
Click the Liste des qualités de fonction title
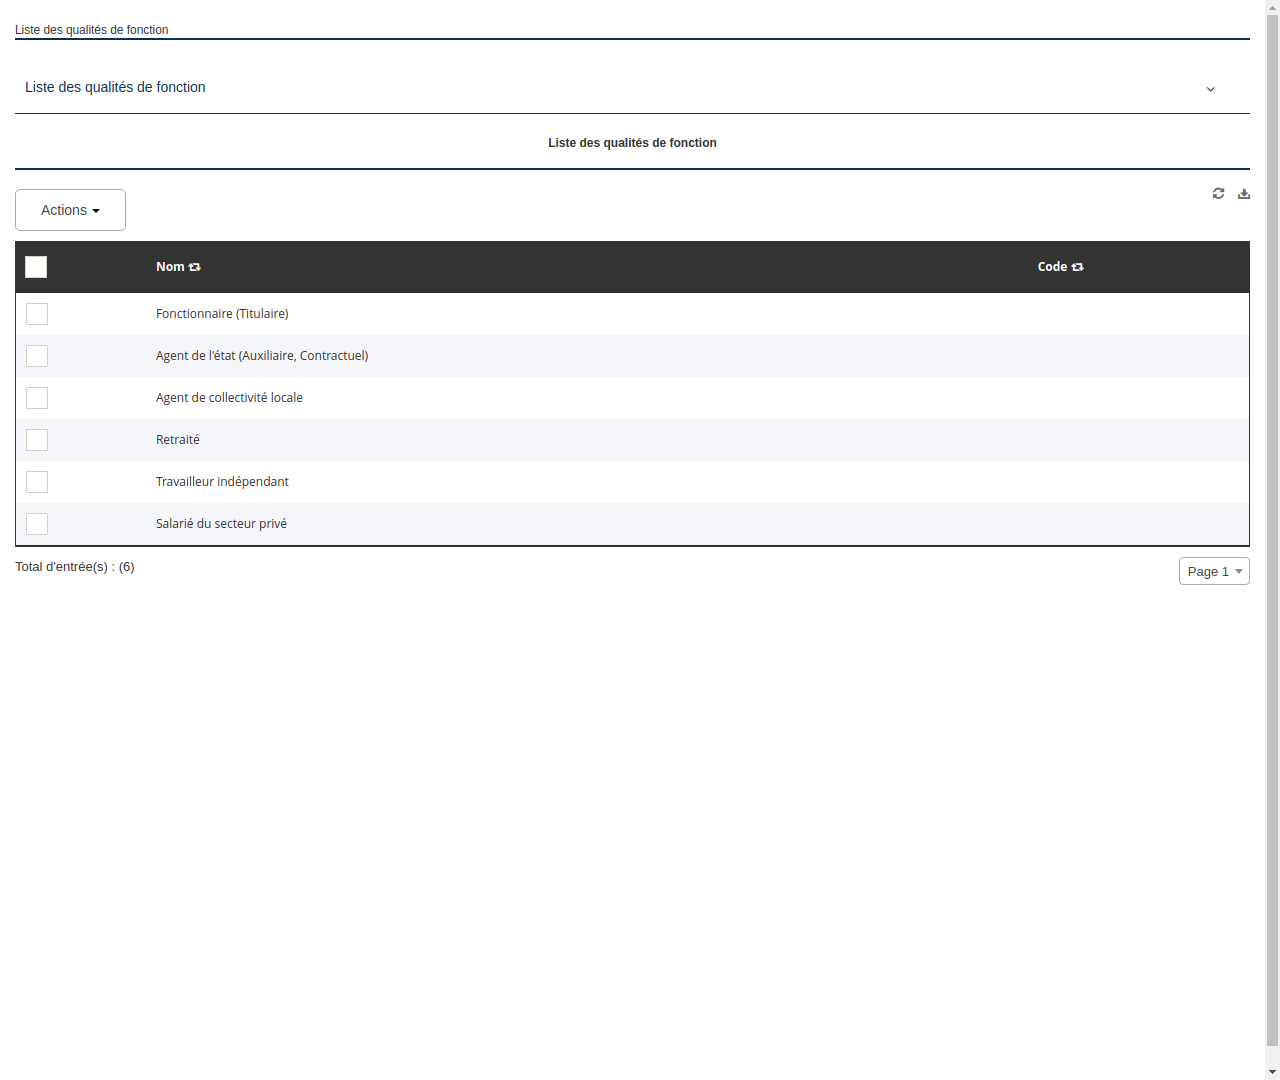click(632, 143)
